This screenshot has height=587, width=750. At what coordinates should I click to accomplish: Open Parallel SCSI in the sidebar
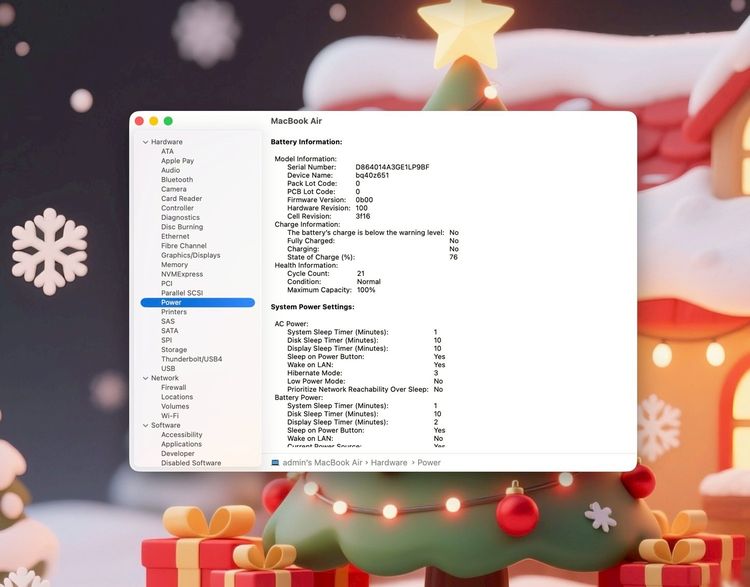[x=182, y=293]
